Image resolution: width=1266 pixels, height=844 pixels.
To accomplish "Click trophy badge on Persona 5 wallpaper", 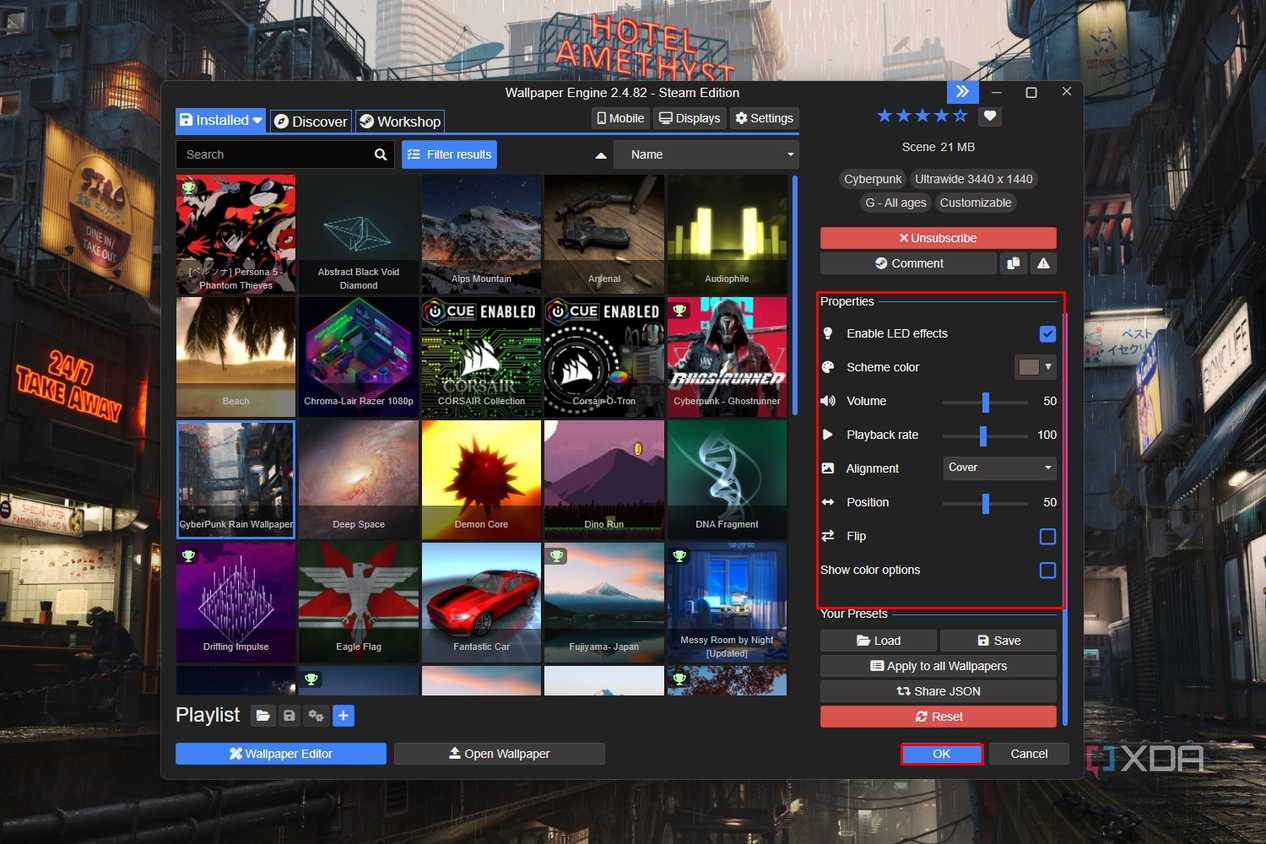I will (188, 187).
